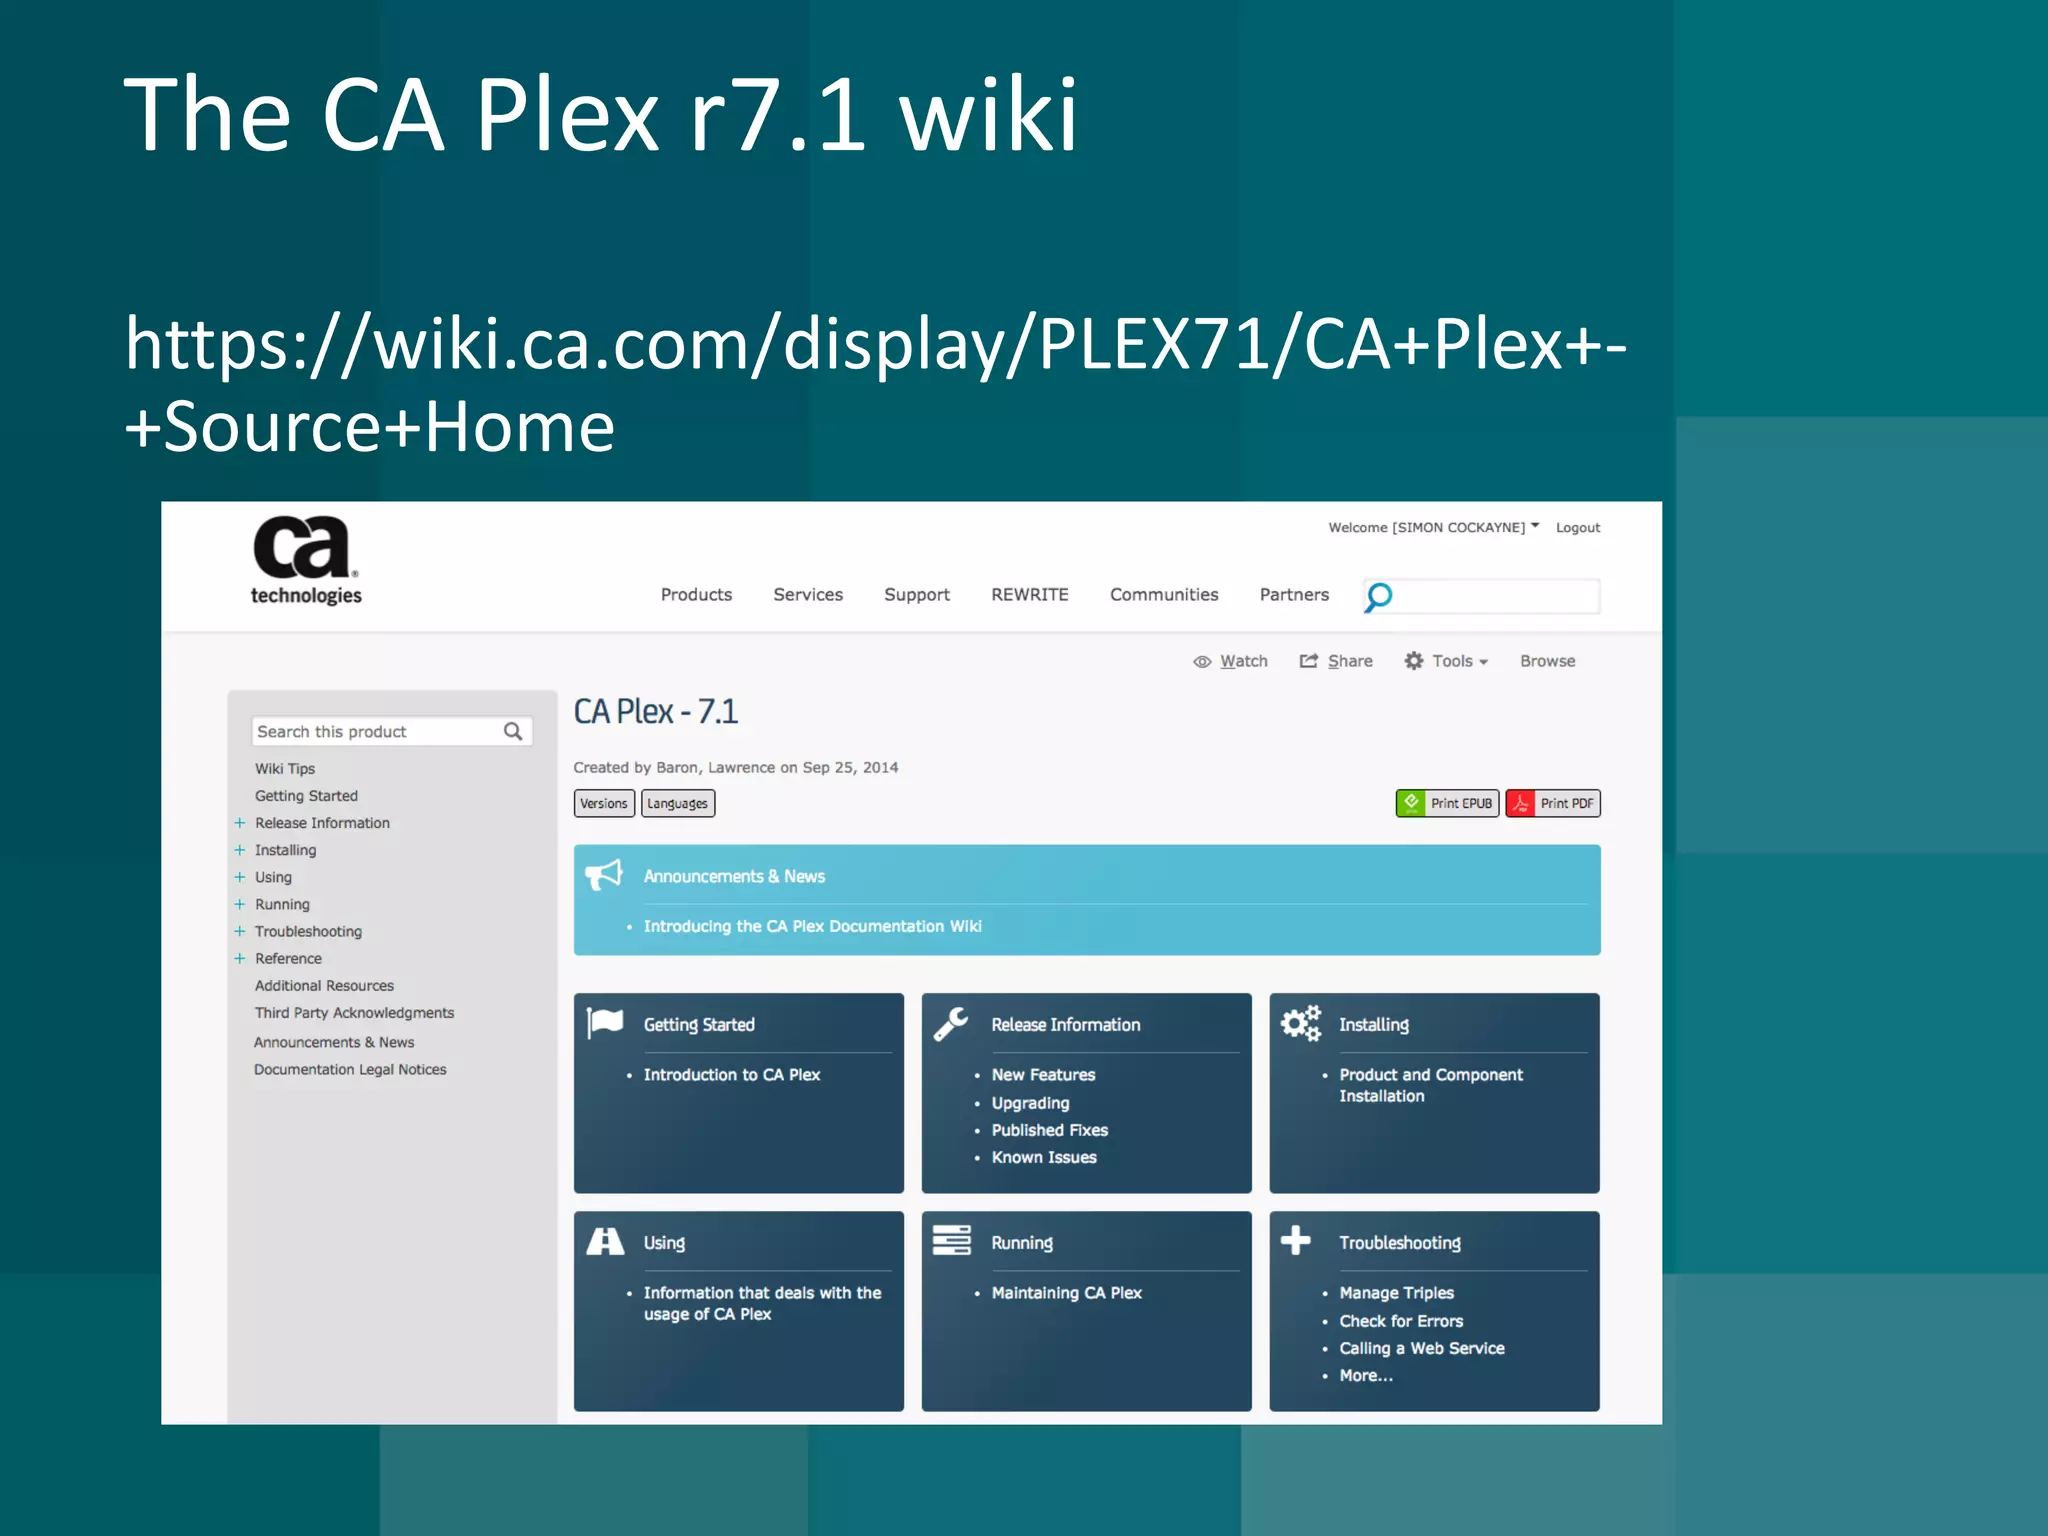The width and height of the screenshot is (2048, 1536).
Task: Click the wrench icon in Release Information
Action: (951, 1024)
